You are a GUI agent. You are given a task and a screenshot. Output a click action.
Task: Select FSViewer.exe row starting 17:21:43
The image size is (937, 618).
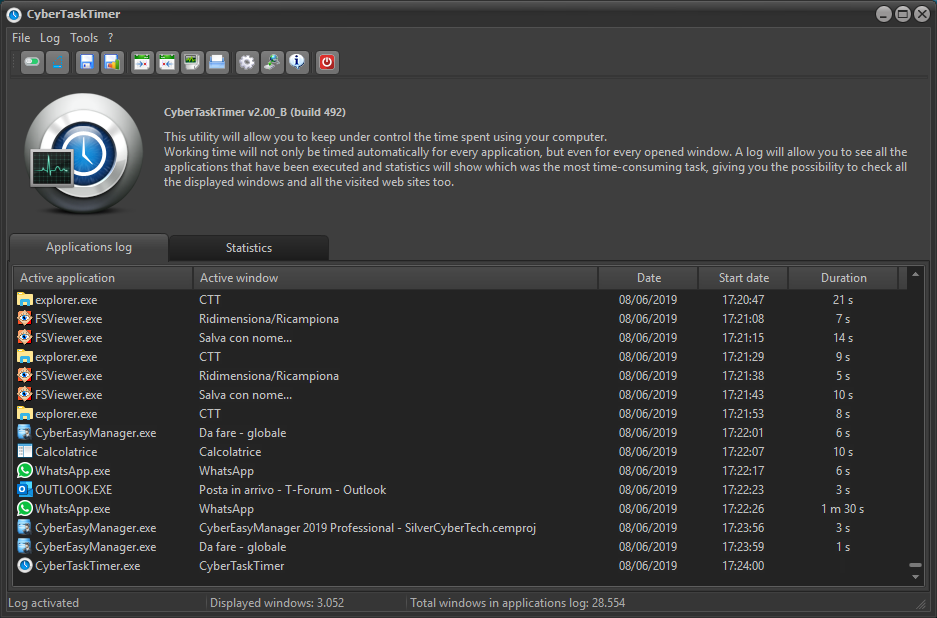tap(460, 395)
